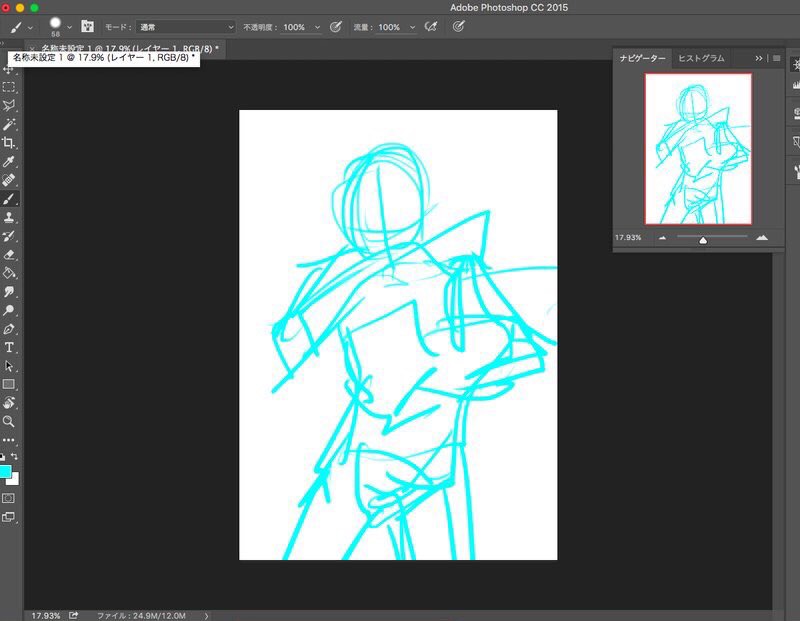Select the Paint Bucket tool

click(9, 273)
